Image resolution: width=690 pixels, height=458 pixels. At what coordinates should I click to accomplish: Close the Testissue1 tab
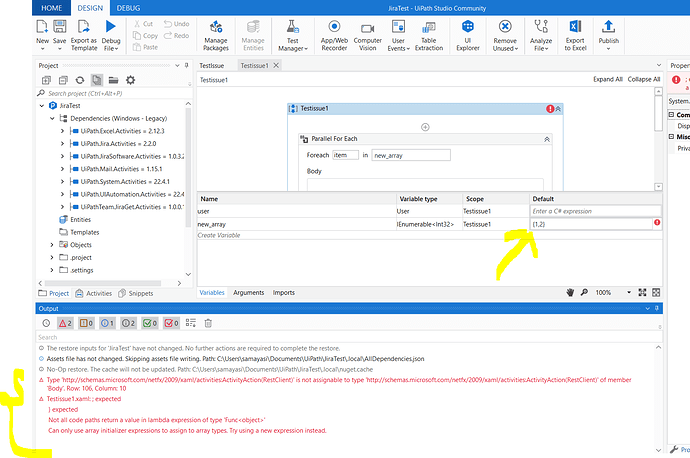[276, 66]
